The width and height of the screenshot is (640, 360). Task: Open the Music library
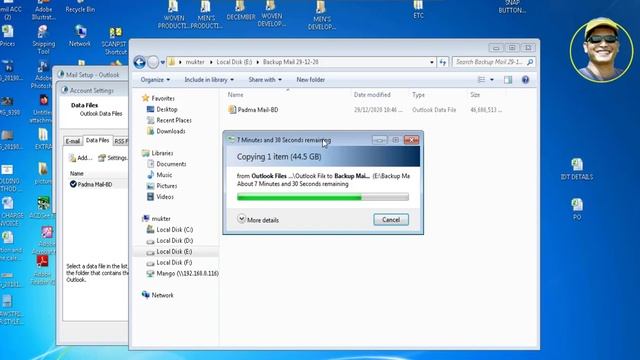pos(164,175)
